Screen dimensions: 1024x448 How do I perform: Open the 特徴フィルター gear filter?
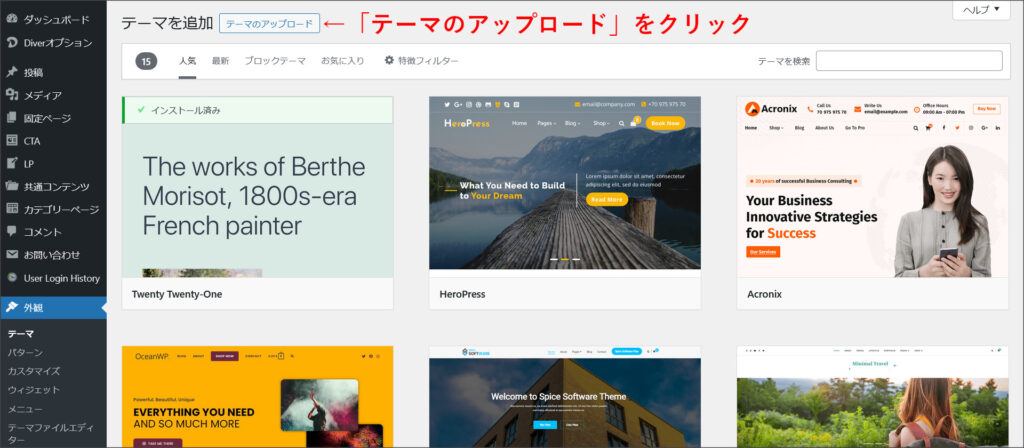(x=421, y=61)
